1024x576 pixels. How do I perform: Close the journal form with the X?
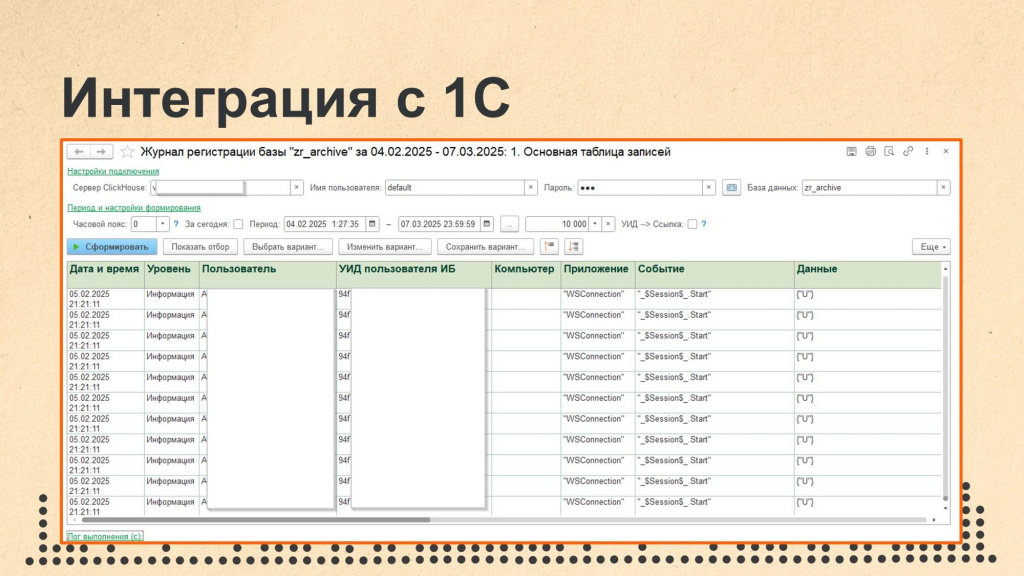pyautogui.click(x=946, y=151)
